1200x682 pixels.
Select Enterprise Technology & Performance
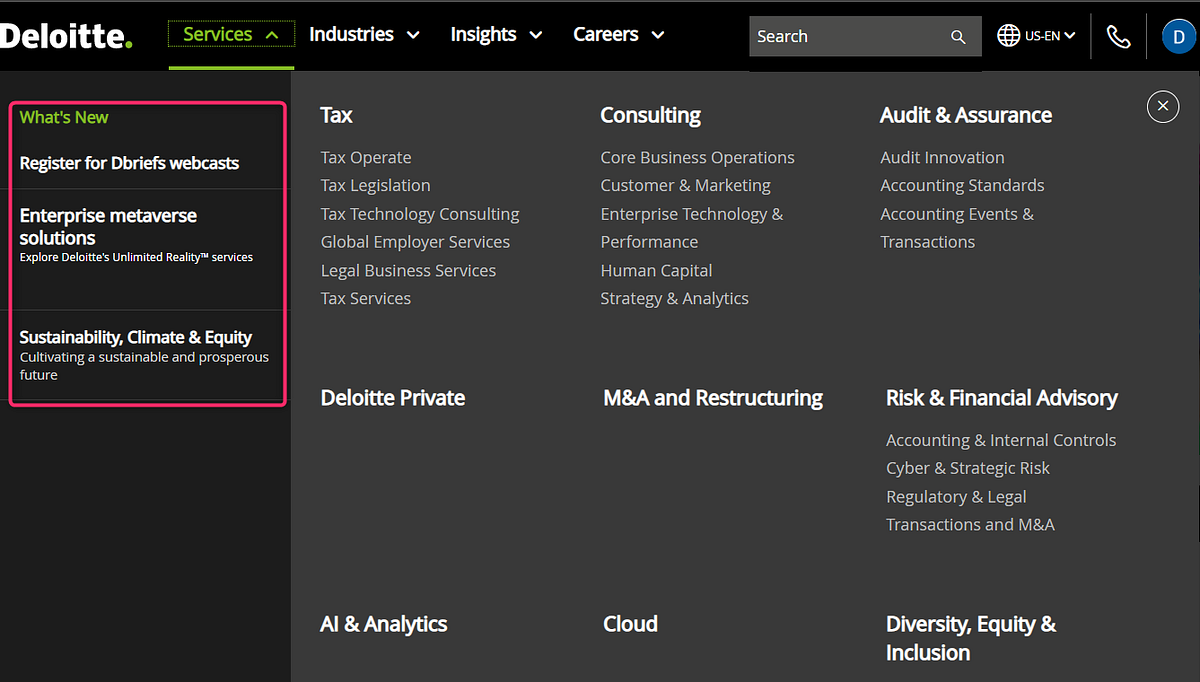point(692,228)
